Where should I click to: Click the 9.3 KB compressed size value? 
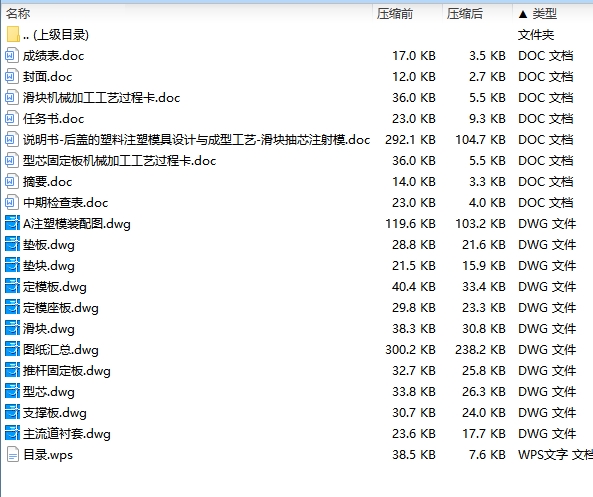click(x=487, y=119)
